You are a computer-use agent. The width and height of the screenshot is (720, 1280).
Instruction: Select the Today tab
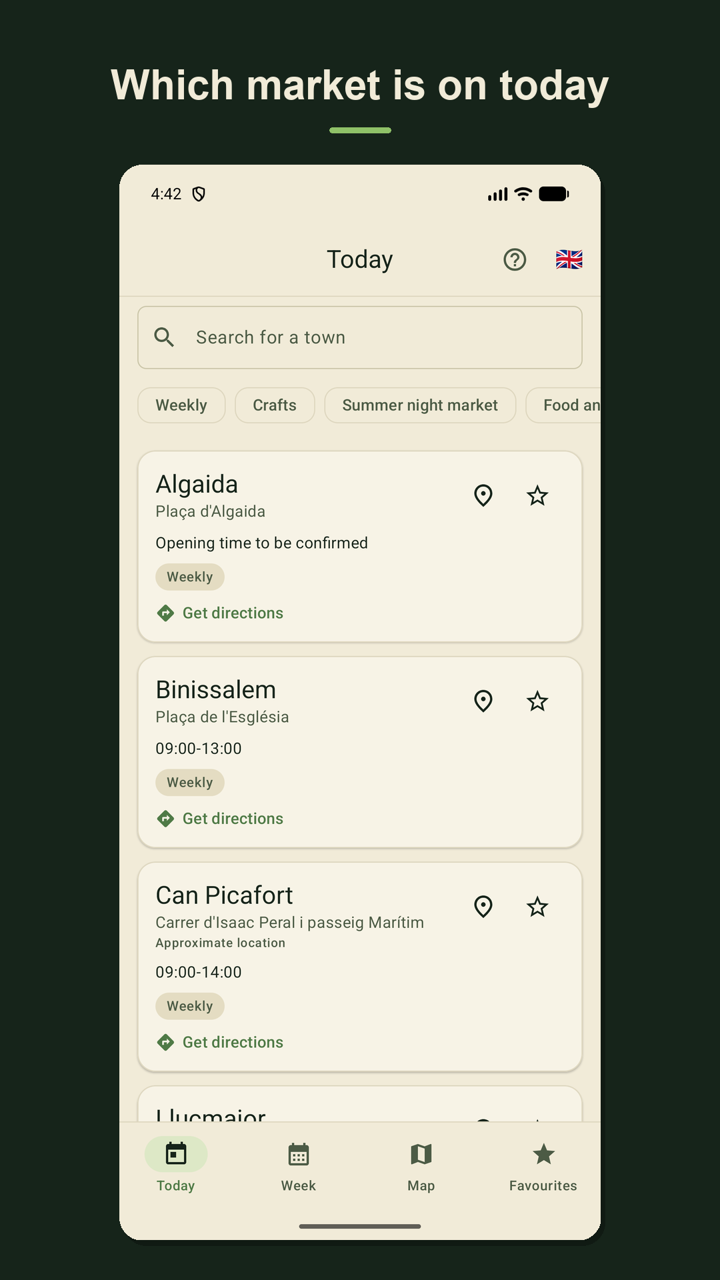click(176, 1167)
